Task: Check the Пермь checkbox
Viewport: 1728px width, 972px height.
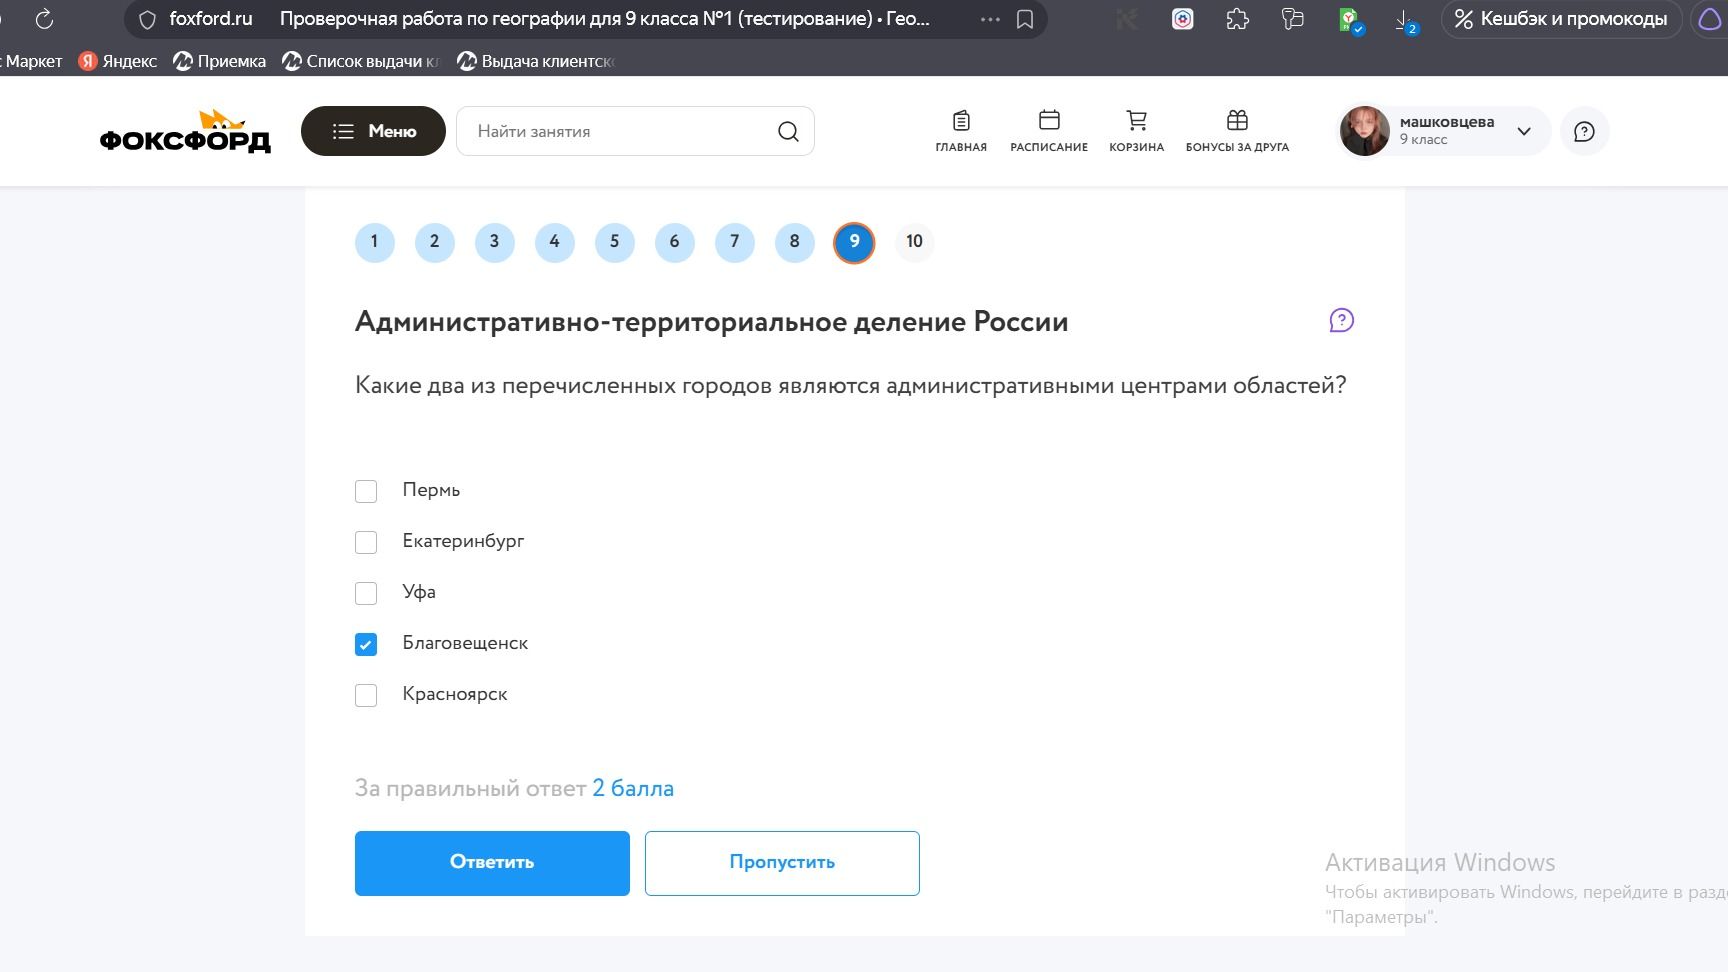Action: (366, 491)
